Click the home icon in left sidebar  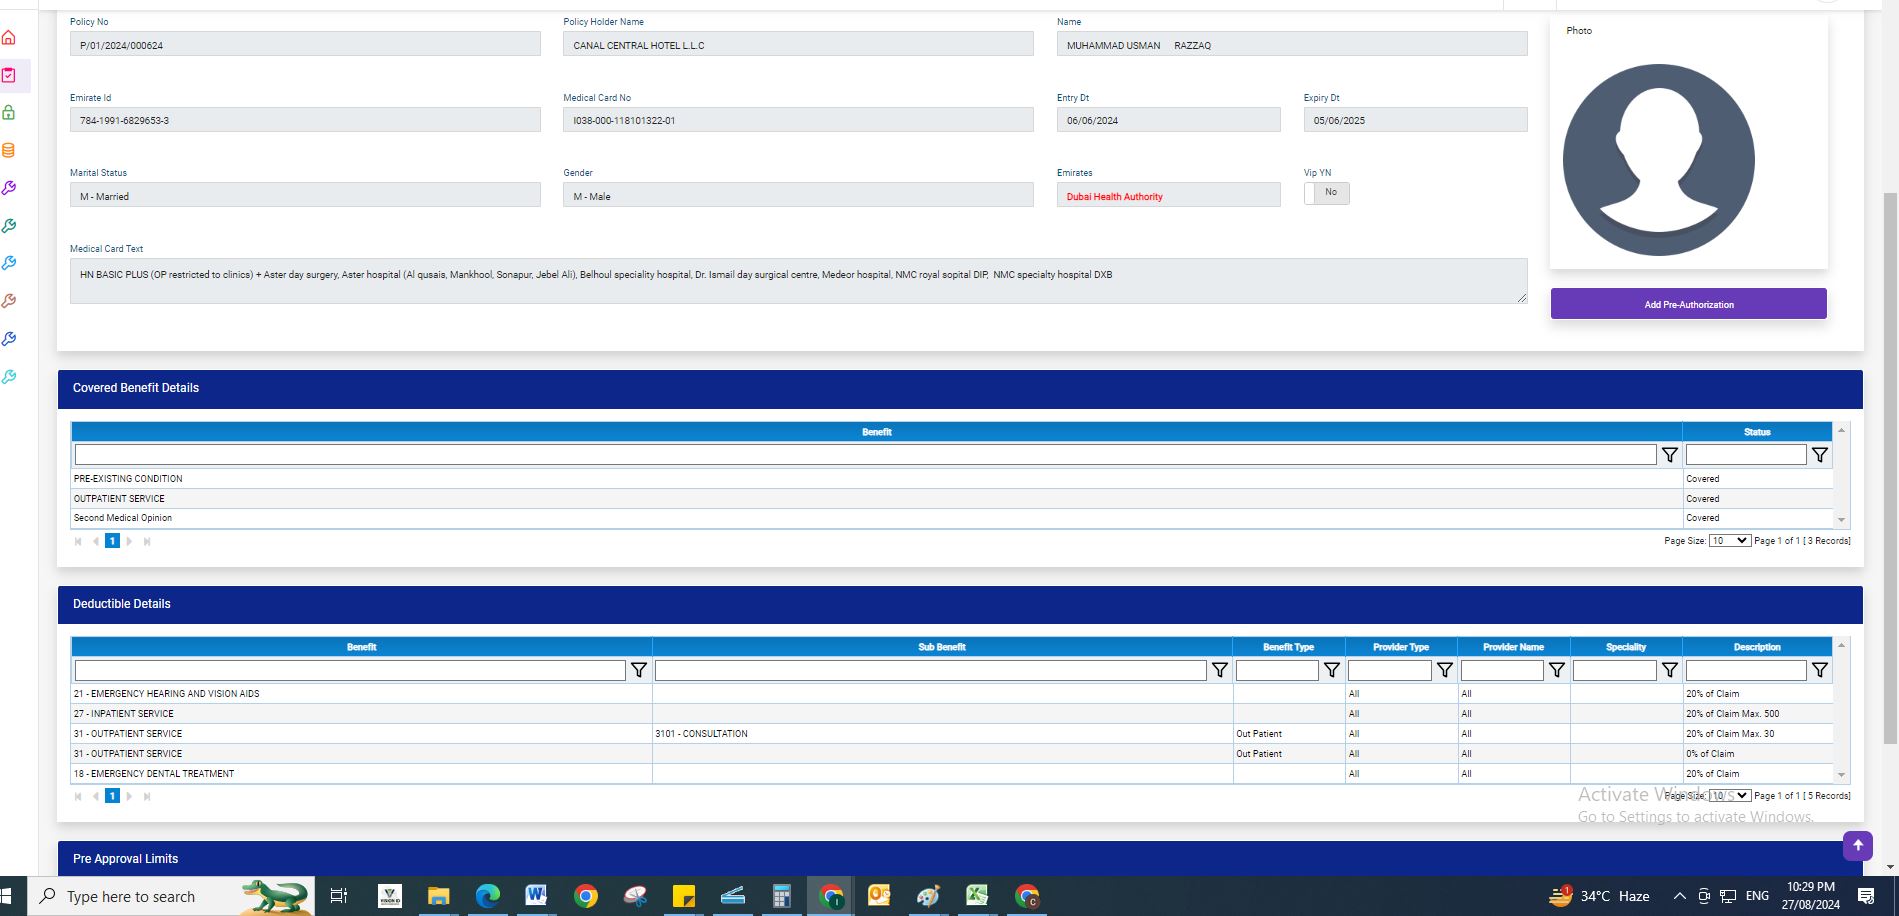click(x=9, y=38)
